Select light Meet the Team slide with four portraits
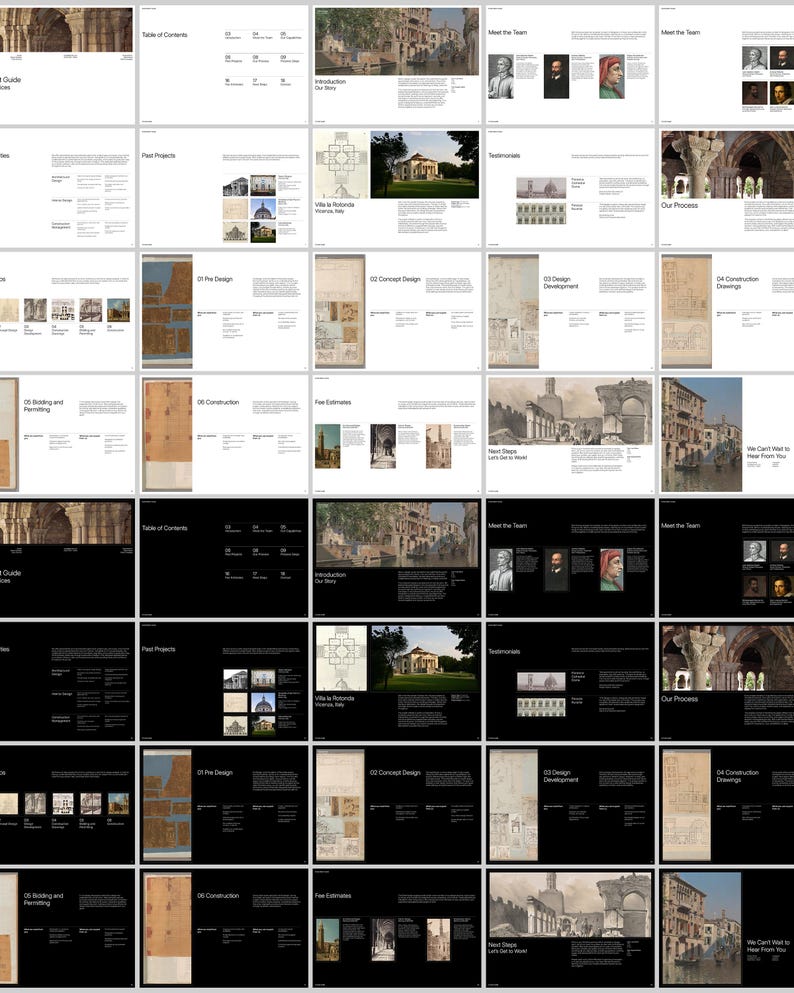Screen dimensions: 794x993 (726, 65)
